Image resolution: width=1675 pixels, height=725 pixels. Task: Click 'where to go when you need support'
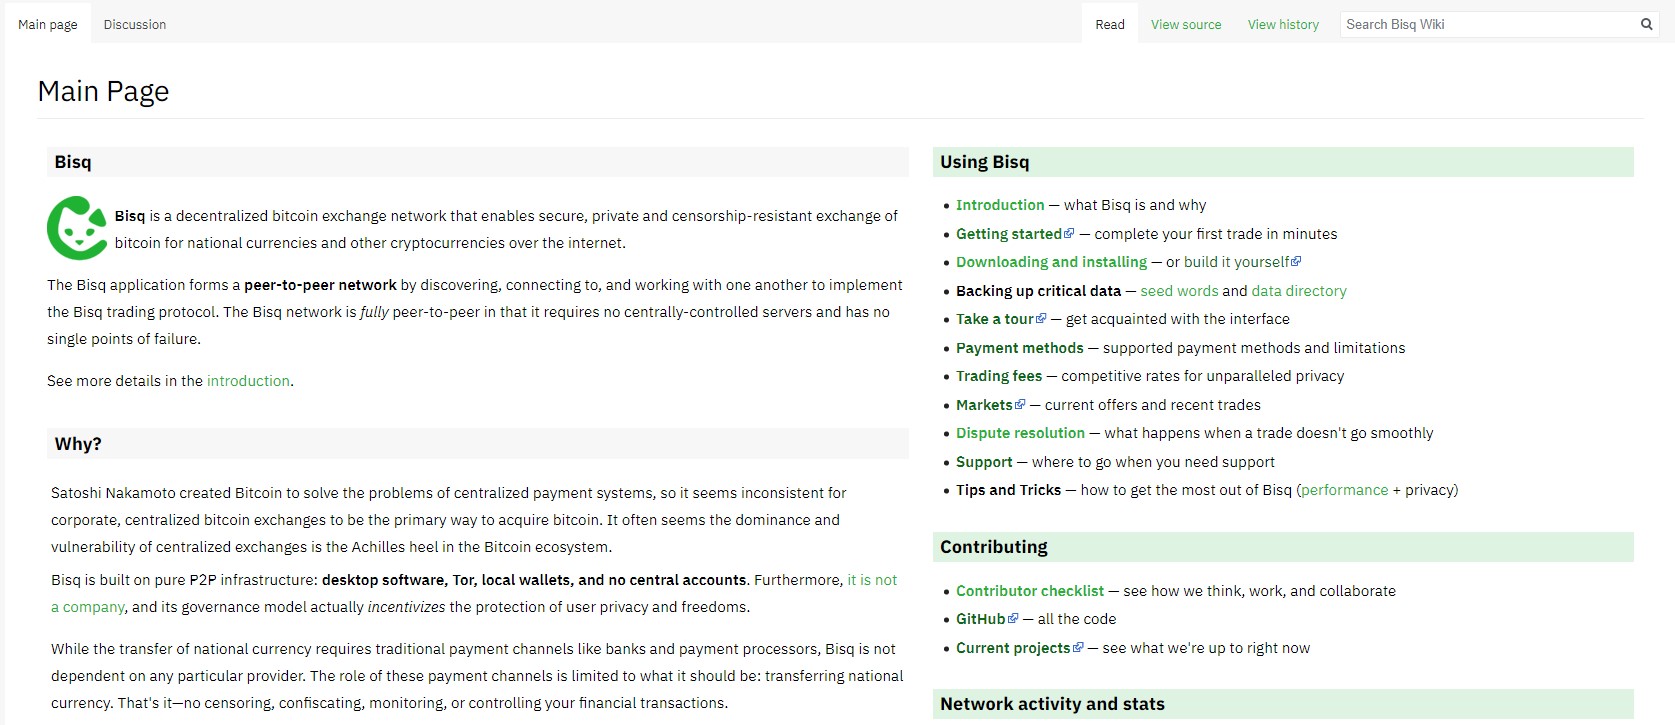point(1153,462)
